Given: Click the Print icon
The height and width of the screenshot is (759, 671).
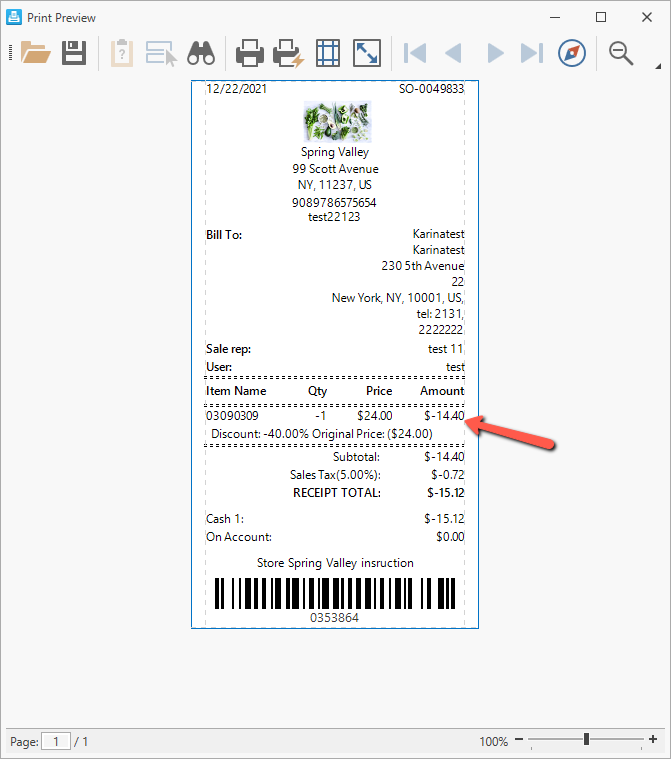Looking at the screenshot, I should point(249,53).
